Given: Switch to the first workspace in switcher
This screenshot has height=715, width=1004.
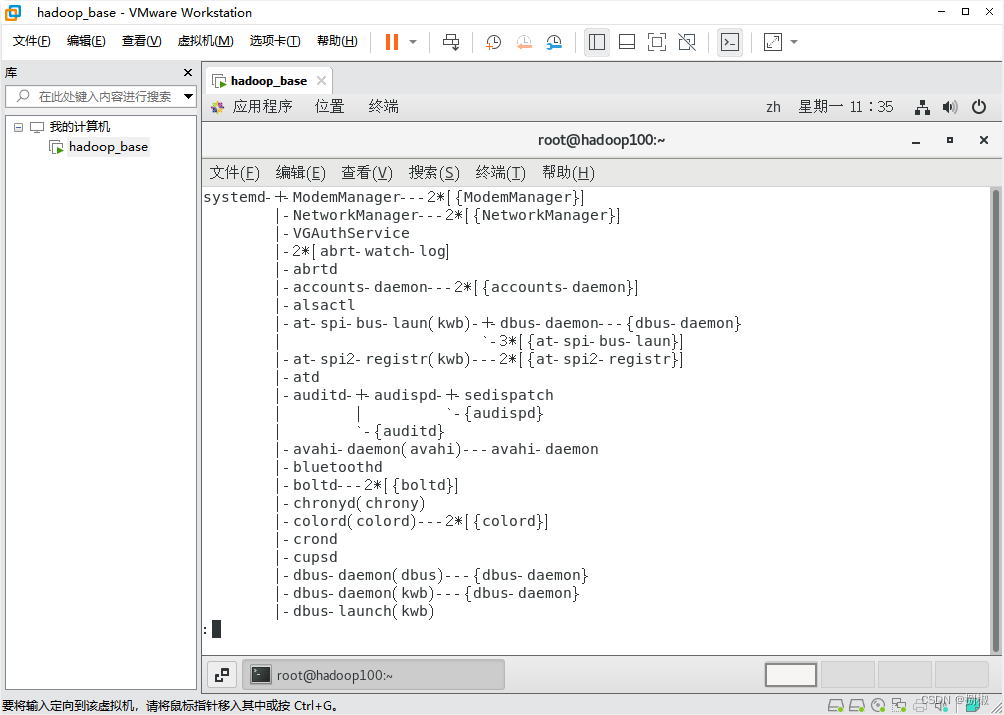Looking at the screenshot, I should coord(791,675).
